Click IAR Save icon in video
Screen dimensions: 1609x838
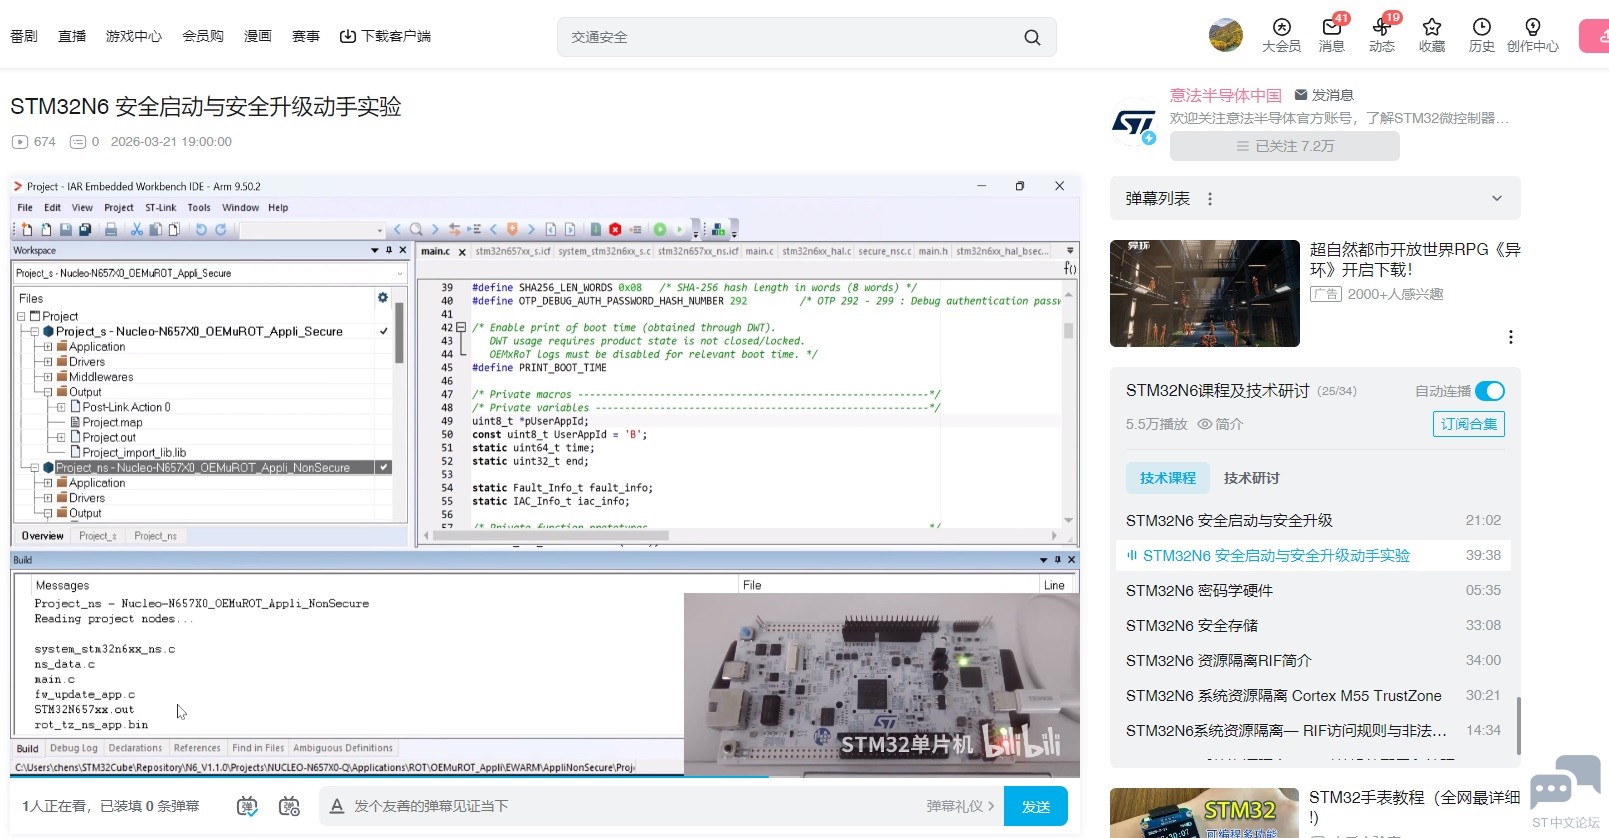66,229
